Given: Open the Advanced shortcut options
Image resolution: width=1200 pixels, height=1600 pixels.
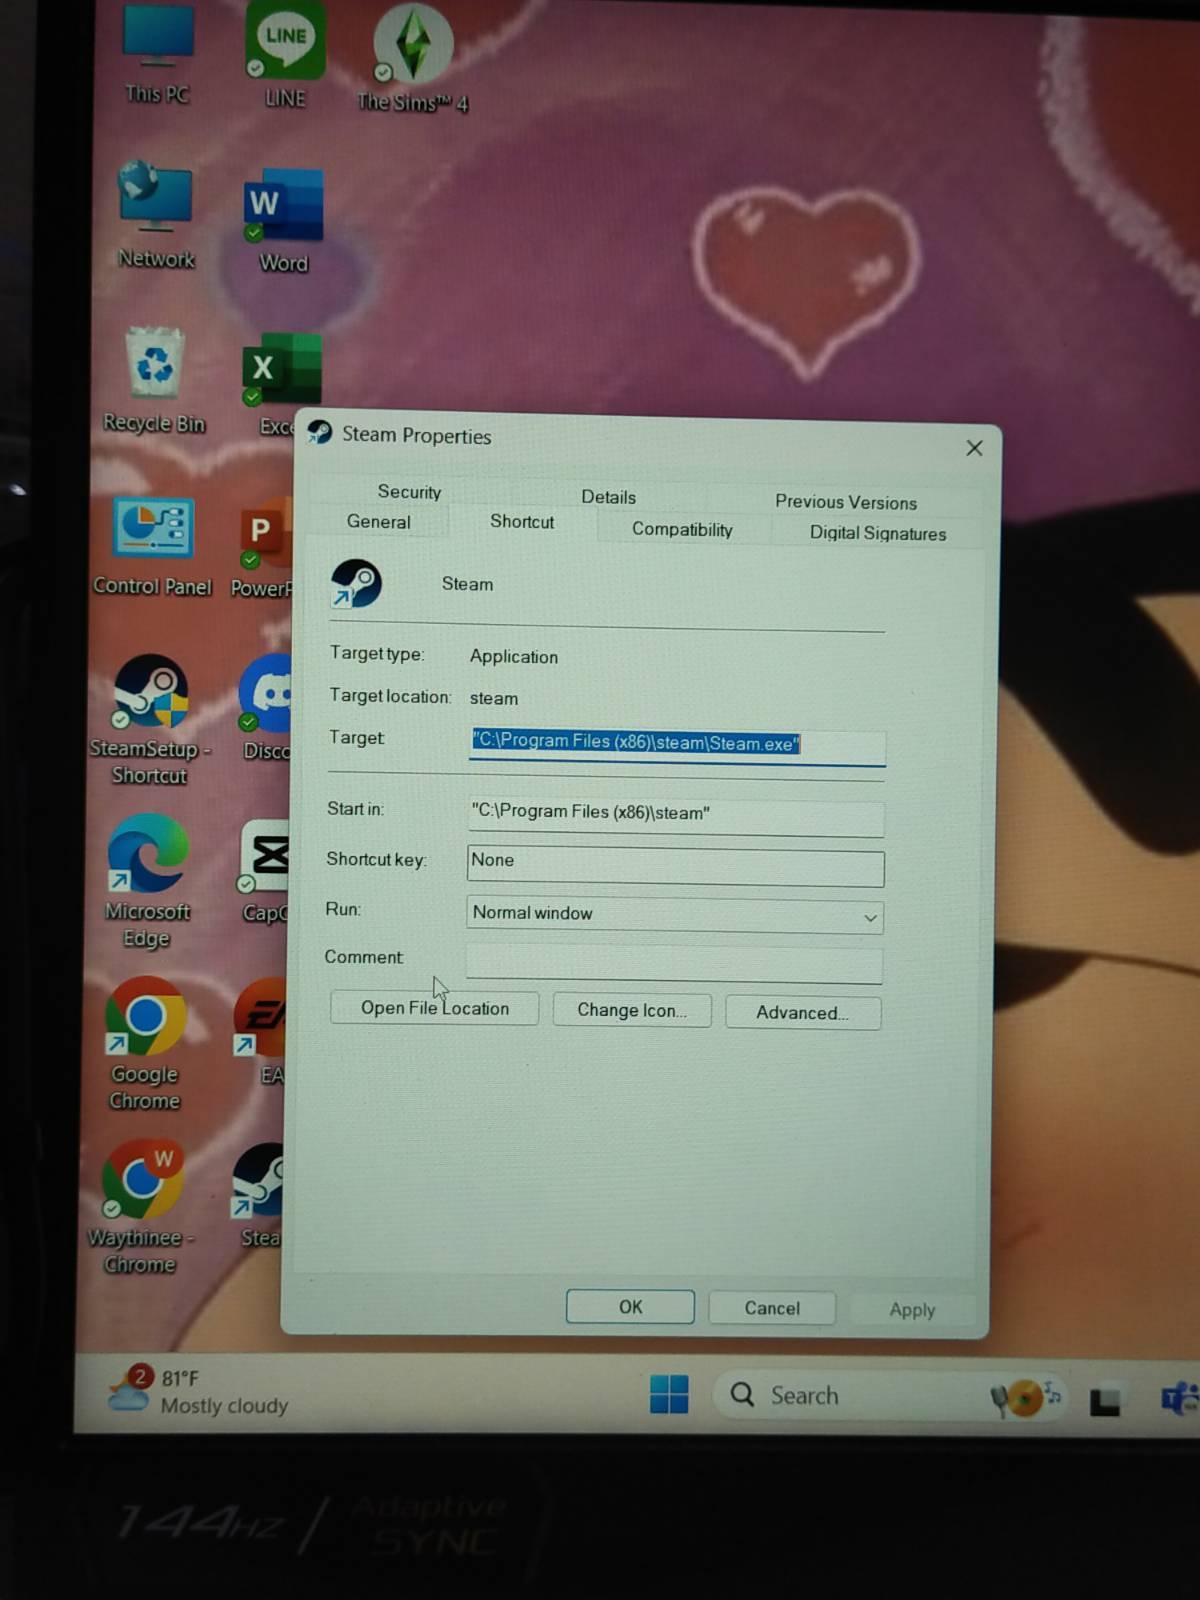Looking at the screenshot, I should click(803, 1013).
